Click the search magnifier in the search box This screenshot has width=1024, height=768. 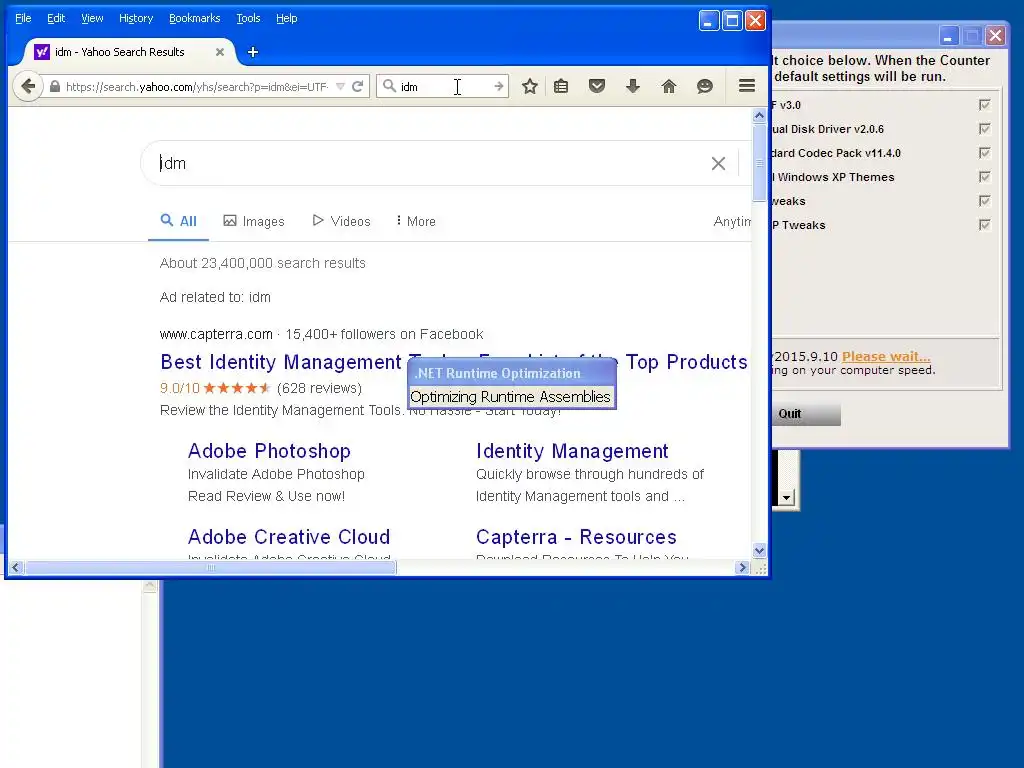[x=389, y=86]
